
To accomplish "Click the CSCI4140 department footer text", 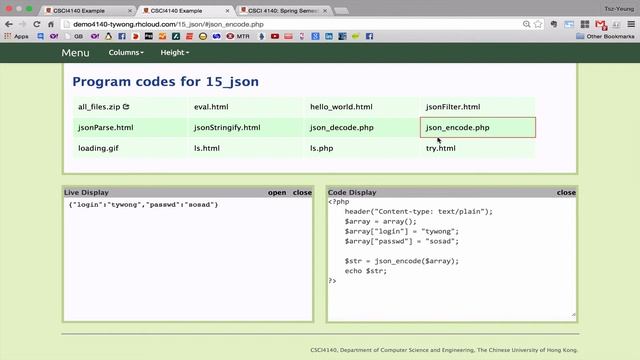I will (444, 350).
